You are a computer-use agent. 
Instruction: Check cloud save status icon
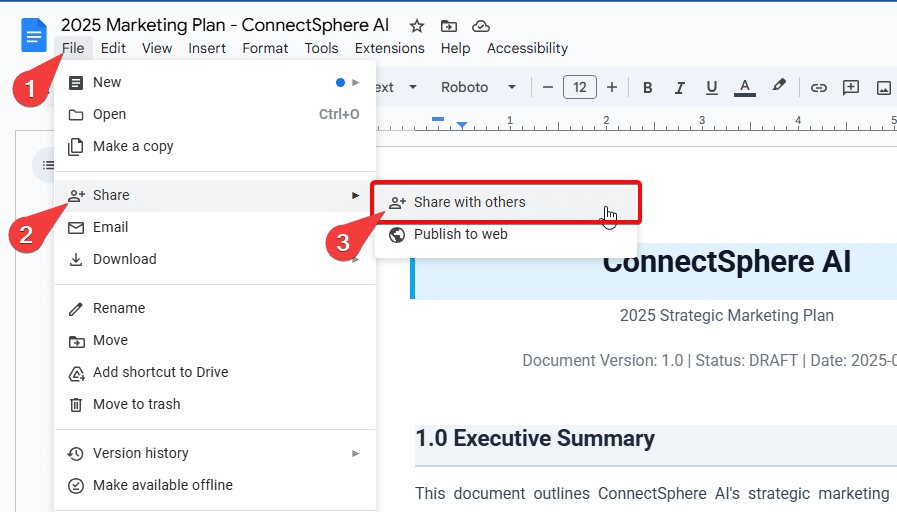point(481,26)
